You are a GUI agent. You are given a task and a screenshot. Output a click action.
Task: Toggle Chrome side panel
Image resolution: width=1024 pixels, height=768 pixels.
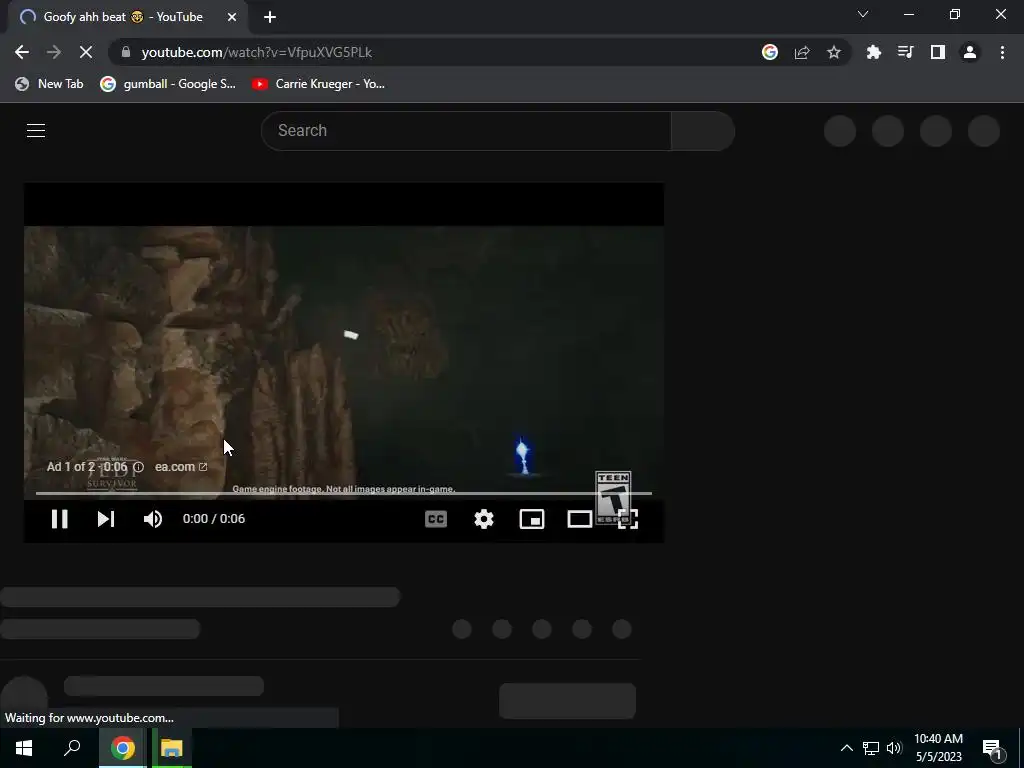click(938, 52)
